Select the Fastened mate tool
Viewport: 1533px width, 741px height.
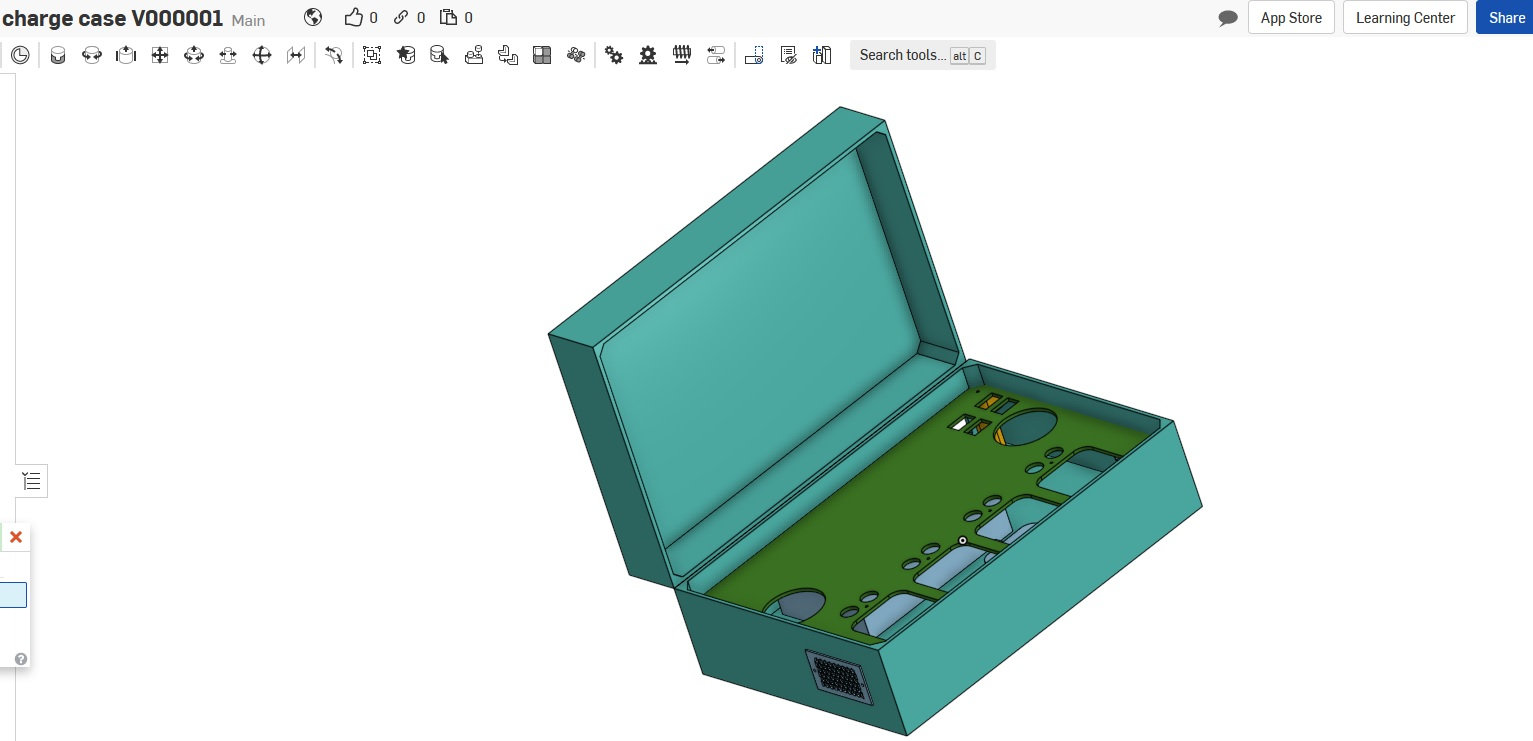click(x=58, y=56)
